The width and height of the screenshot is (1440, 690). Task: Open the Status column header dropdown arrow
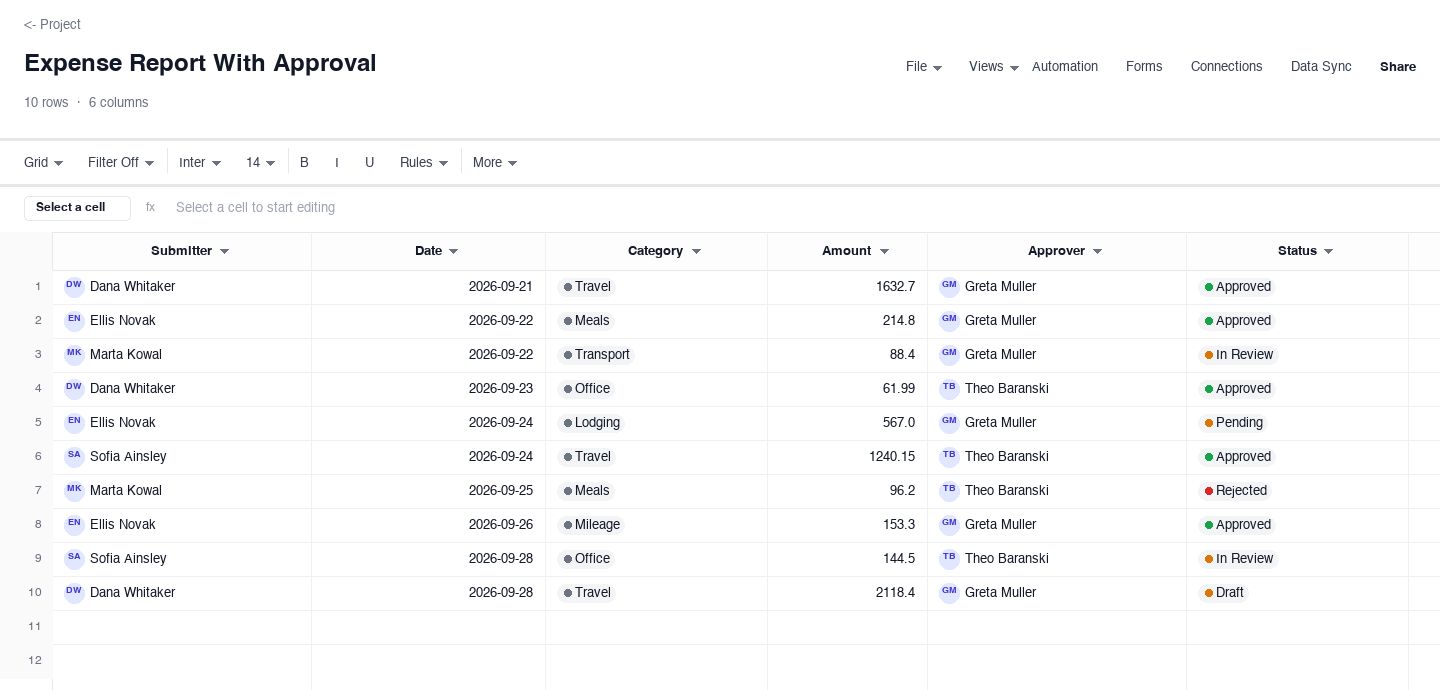[1329, 251]
